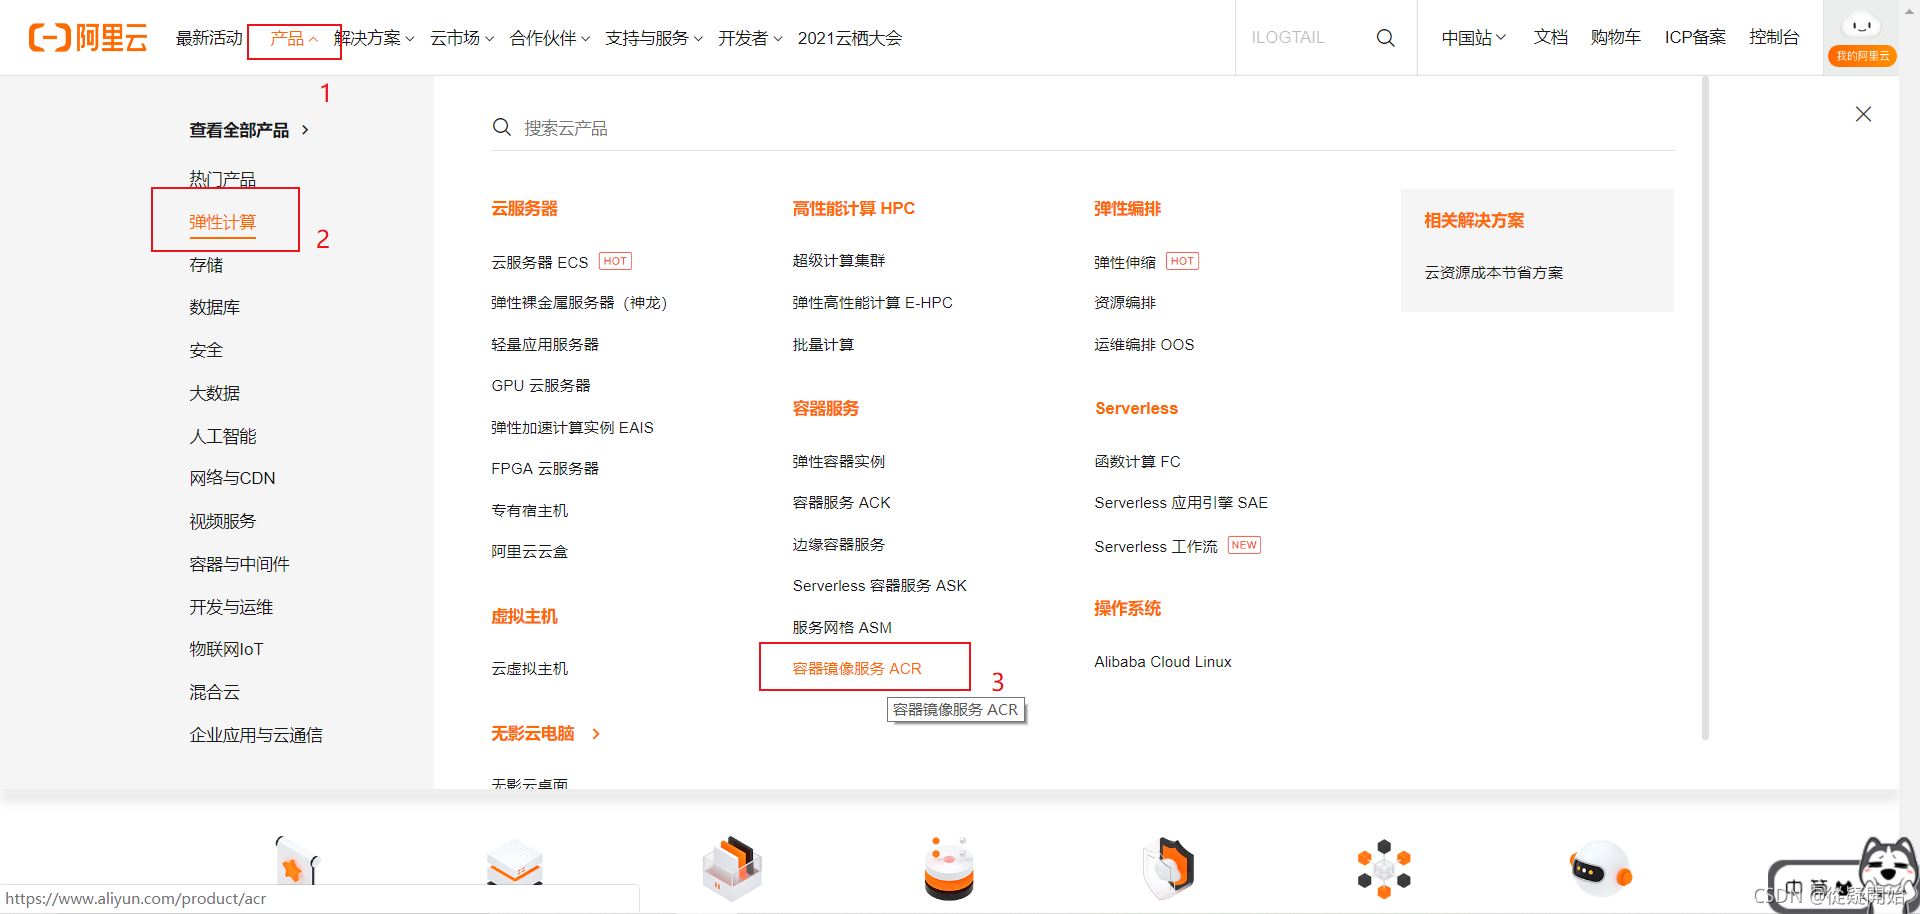The image size is (1920, 914).
Task: Click the hexagon cluster product icon
Action: click(x=1384, y=868)
